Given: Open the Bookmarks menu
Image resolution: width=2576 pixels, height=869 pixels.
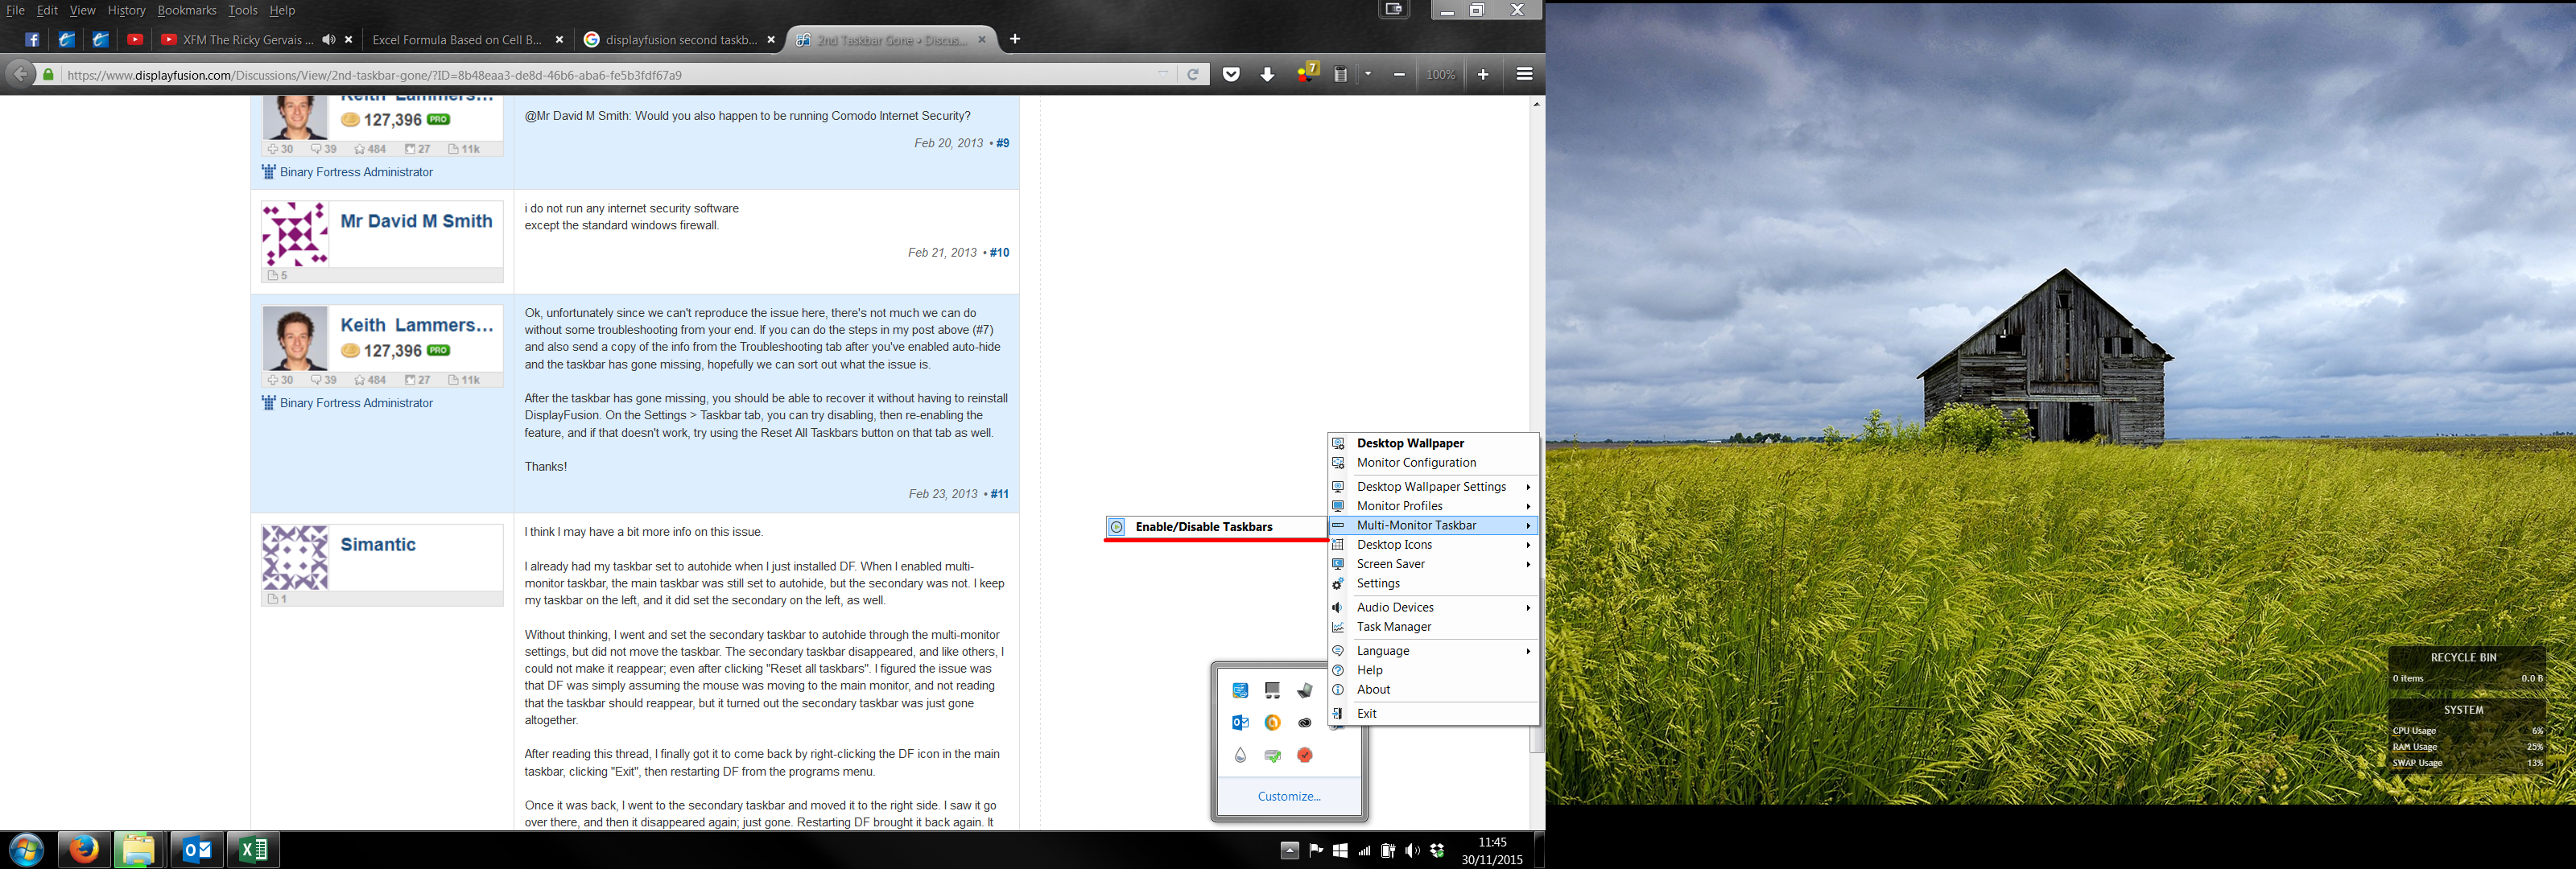Looking at the screenshot, I should click(x=186, y=10).
